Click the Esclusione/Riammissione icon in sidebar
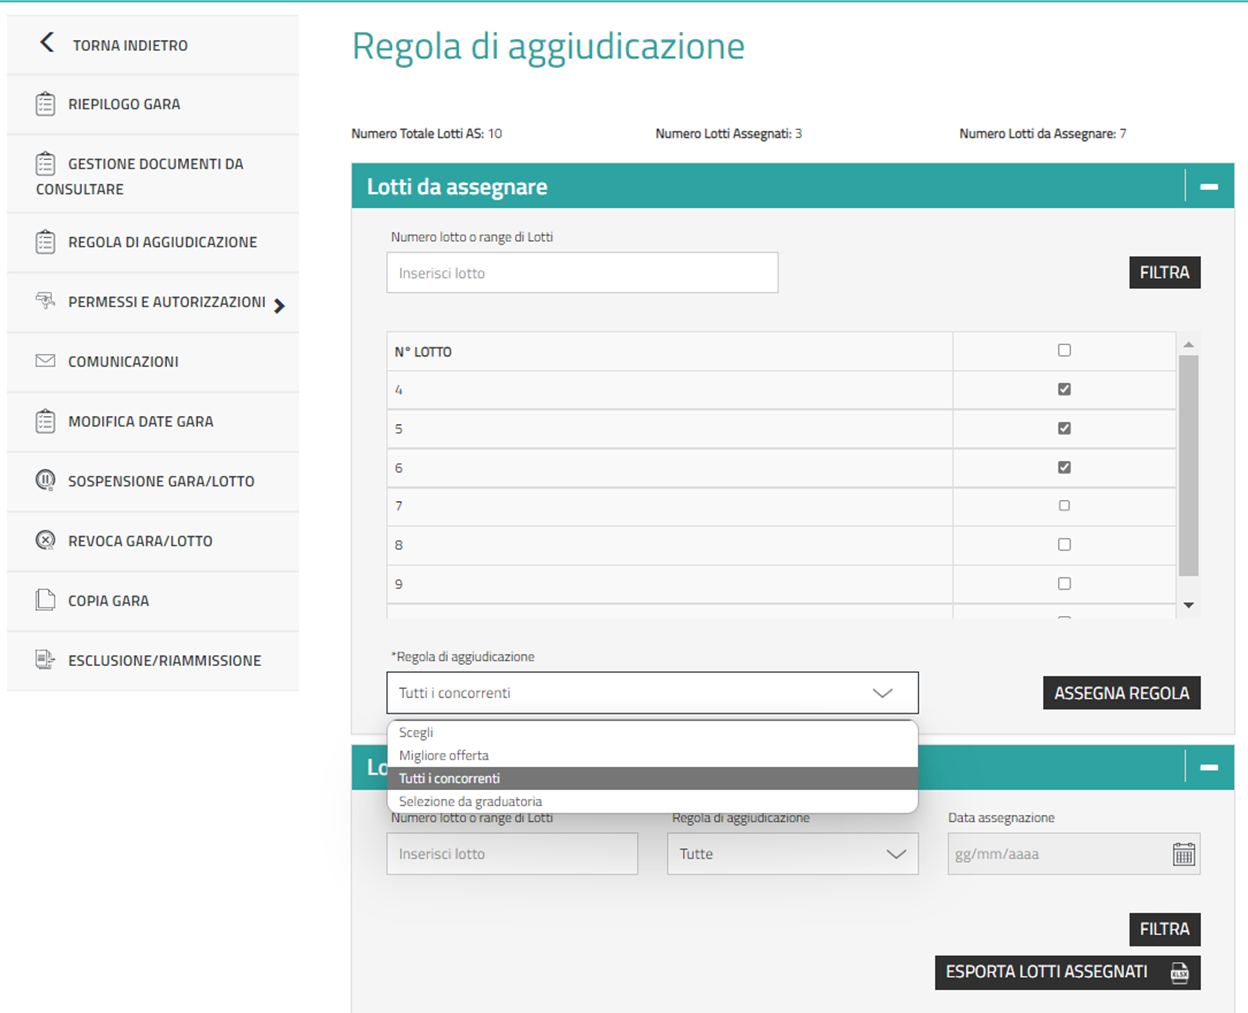 45,660
